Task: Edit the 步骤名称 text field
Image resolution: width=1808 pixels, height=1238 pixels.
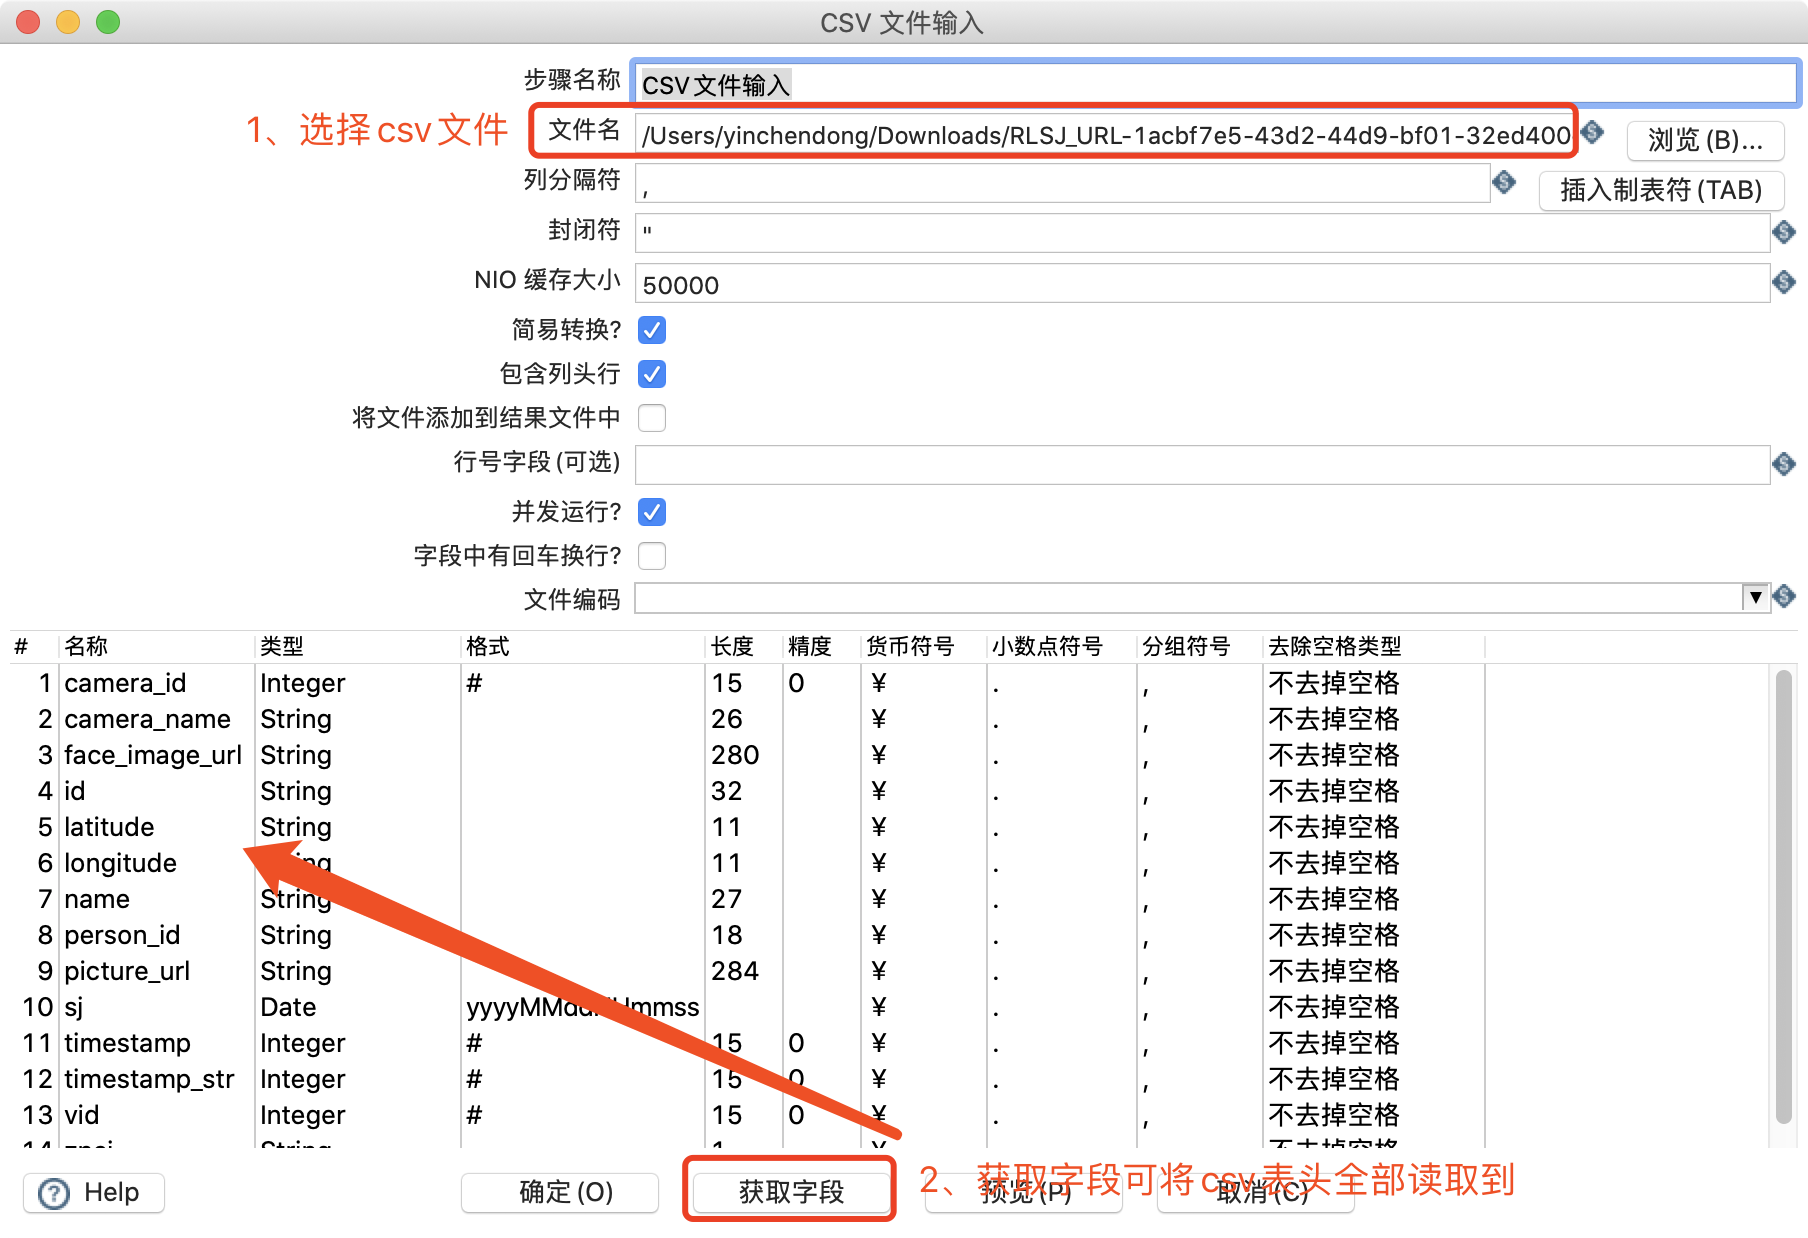Action: tap(900, 84)
